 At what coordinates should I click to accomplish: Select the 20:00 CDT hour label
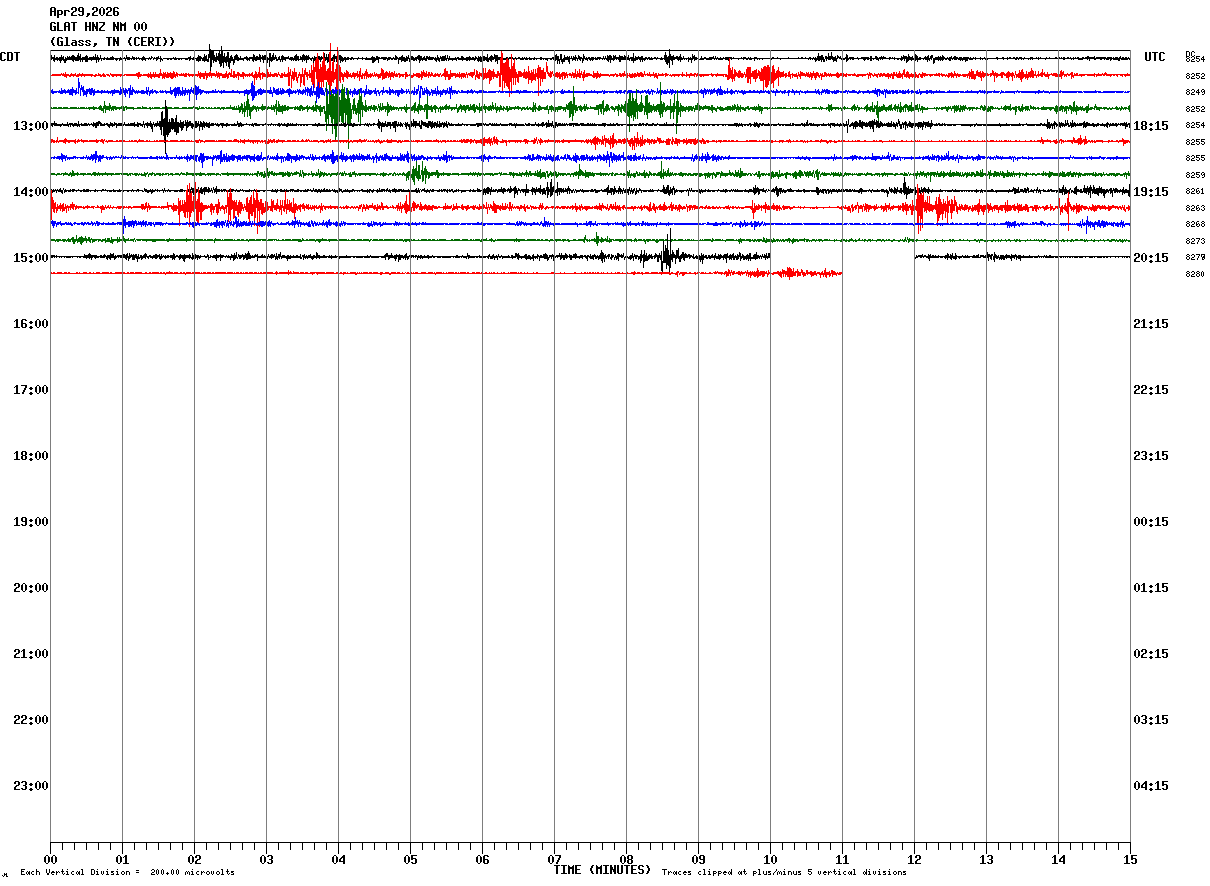point(31,588)
